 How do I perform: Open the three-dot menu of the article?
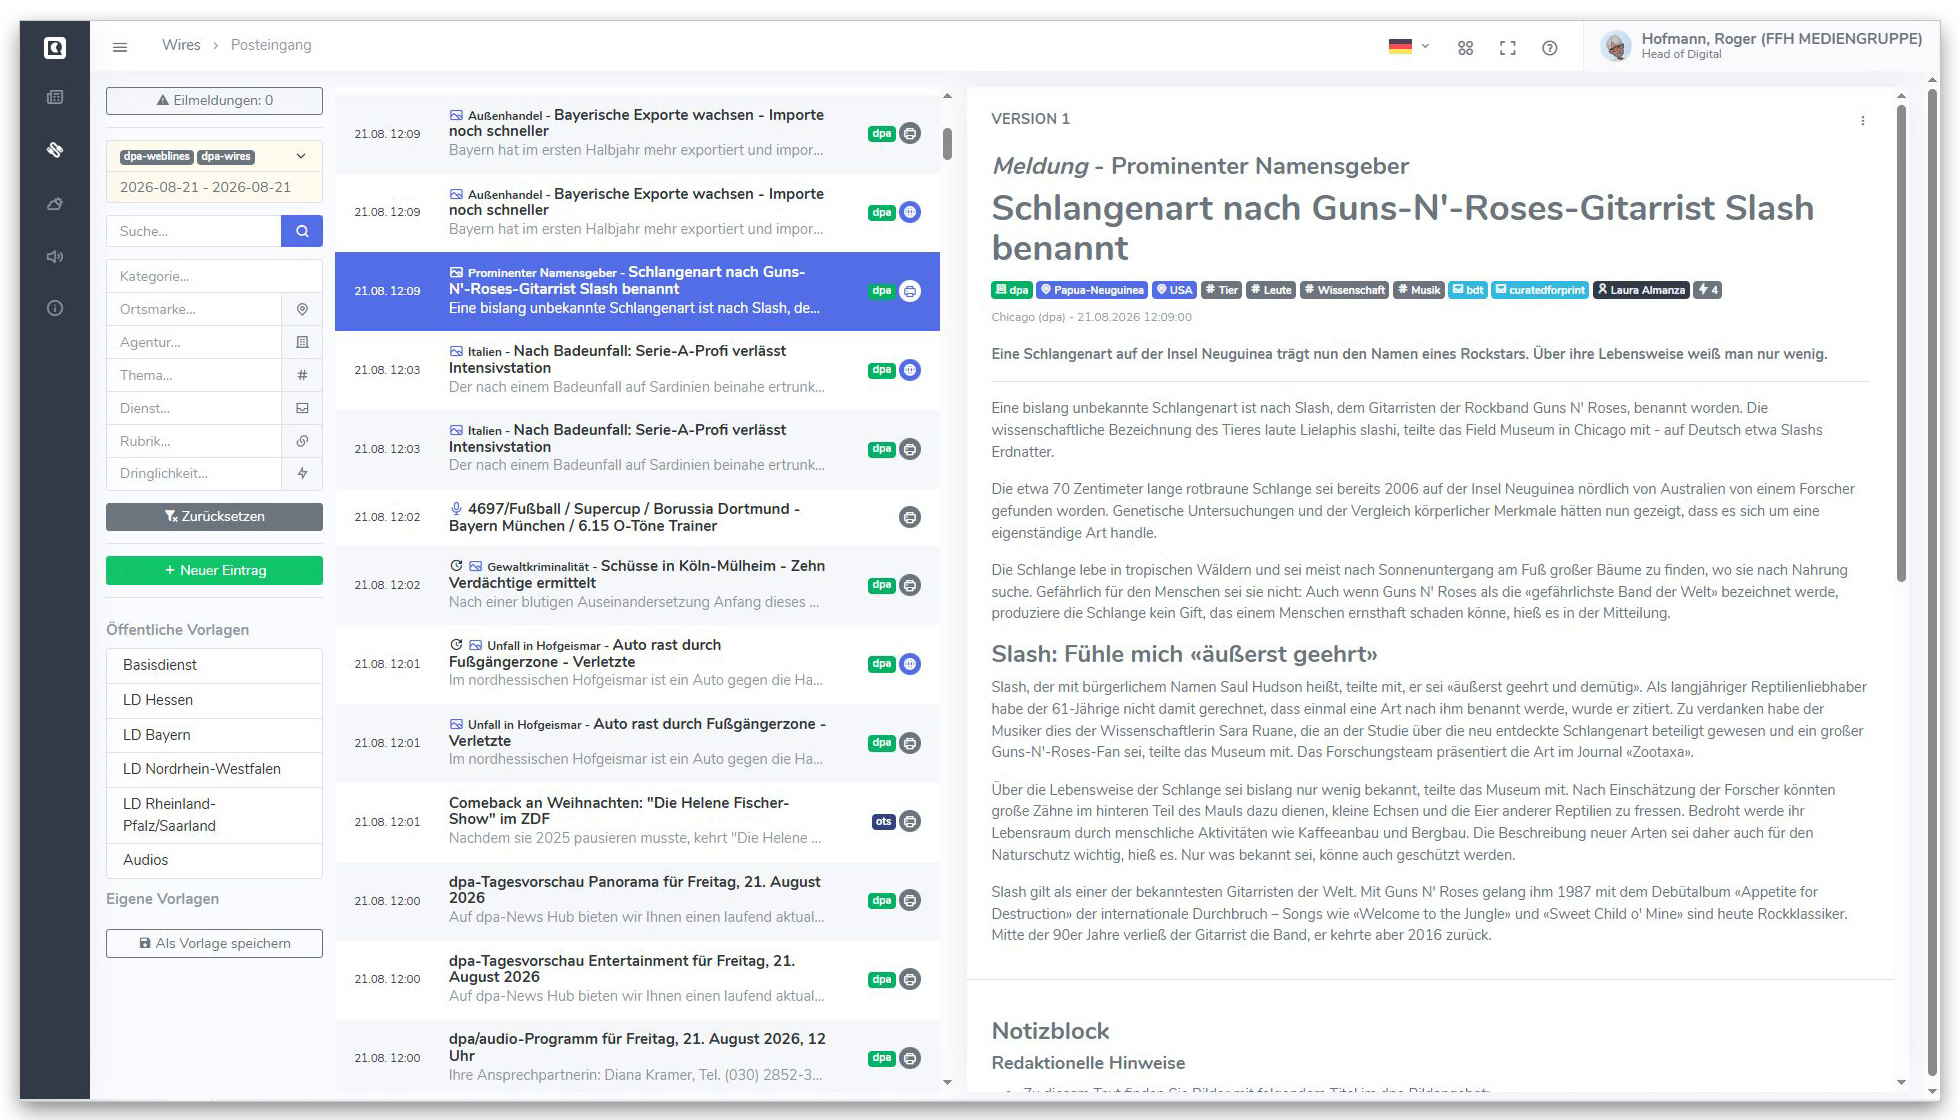tap(1862, 120)
